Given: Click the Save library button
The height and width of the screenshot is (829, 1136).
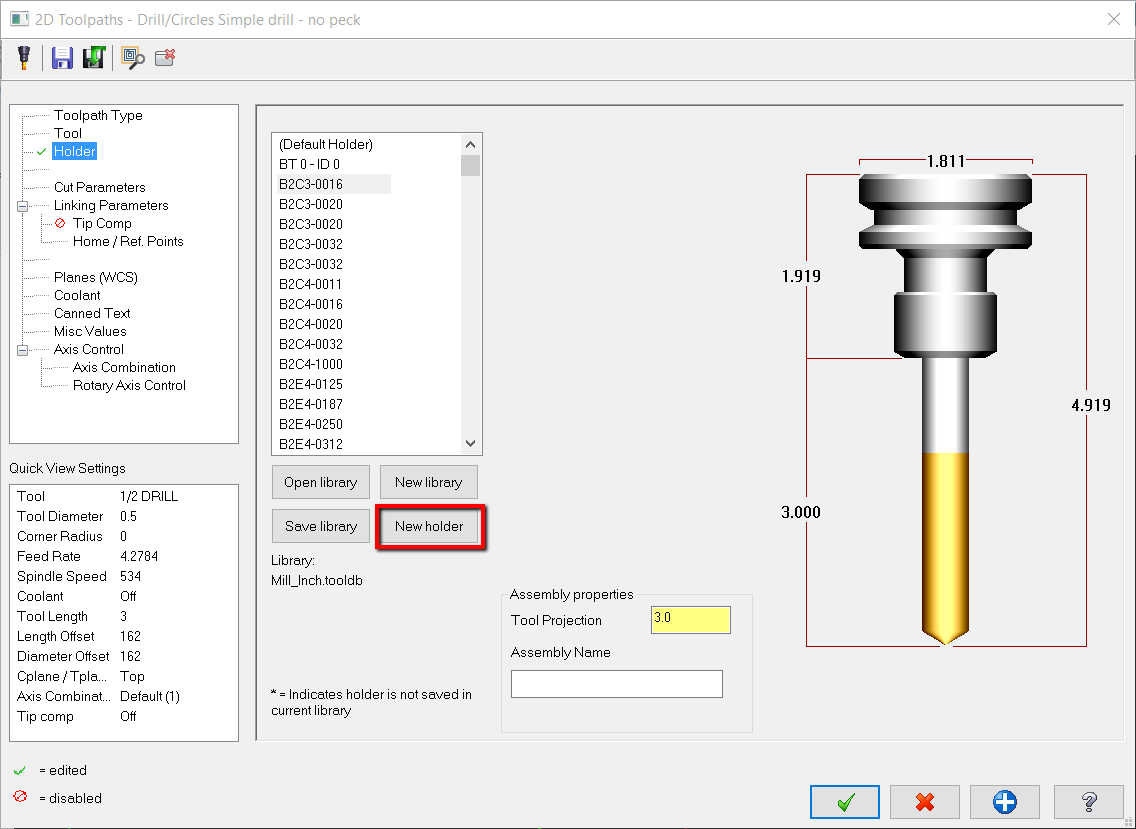Looking at the screenshot, I should 320,527.
